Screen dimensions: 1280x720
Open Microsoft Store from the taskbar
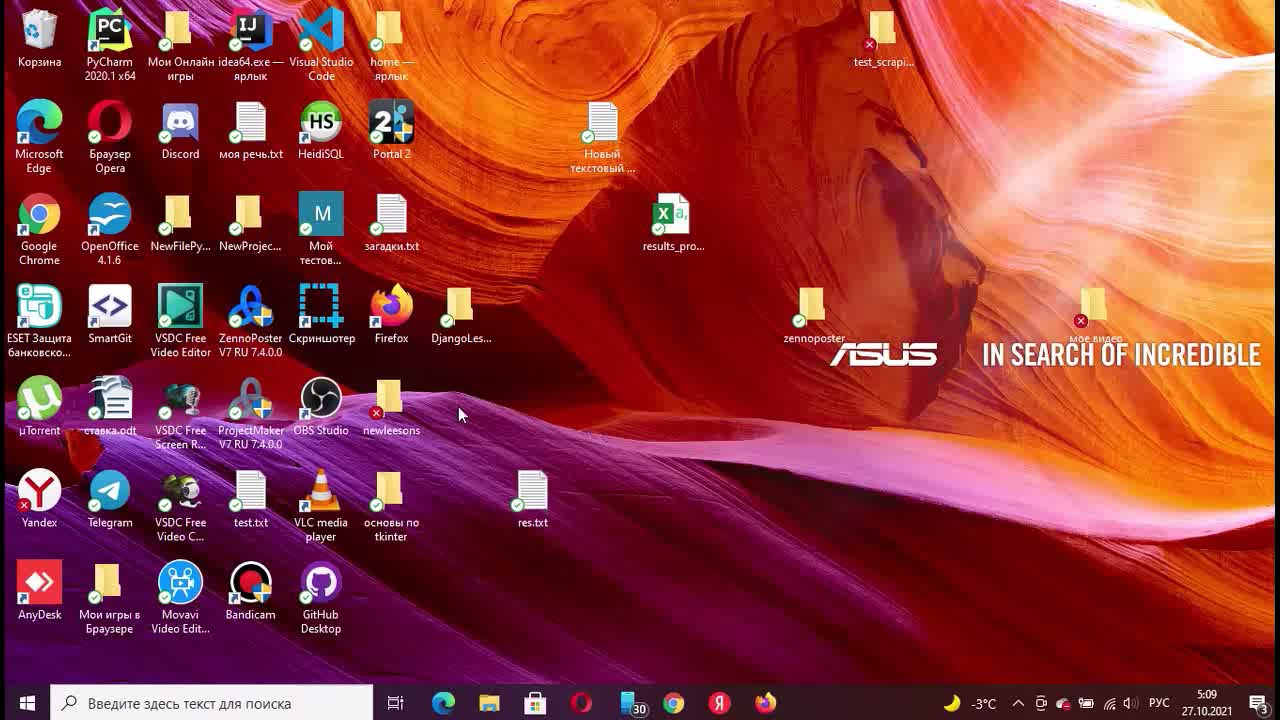(535, 703)
